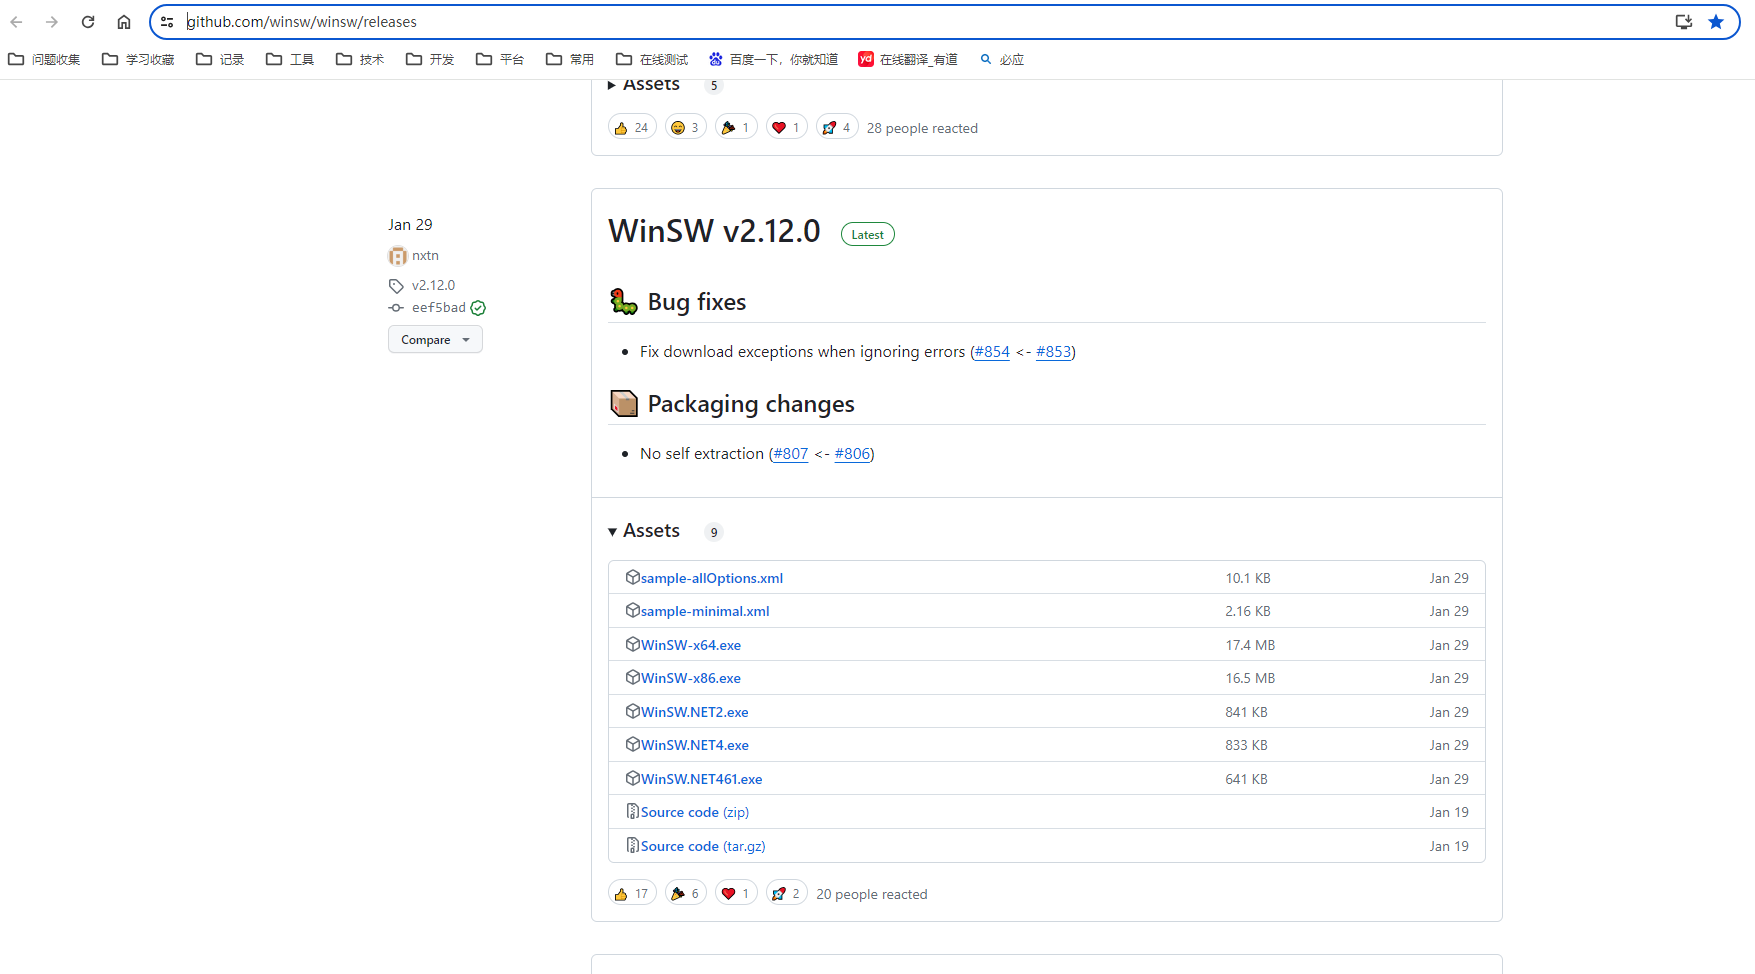Viewport: 1755px width, 974px height.
Task: Toggle heart reaction on the v2.12.0 release
Action: click(736, 893)
